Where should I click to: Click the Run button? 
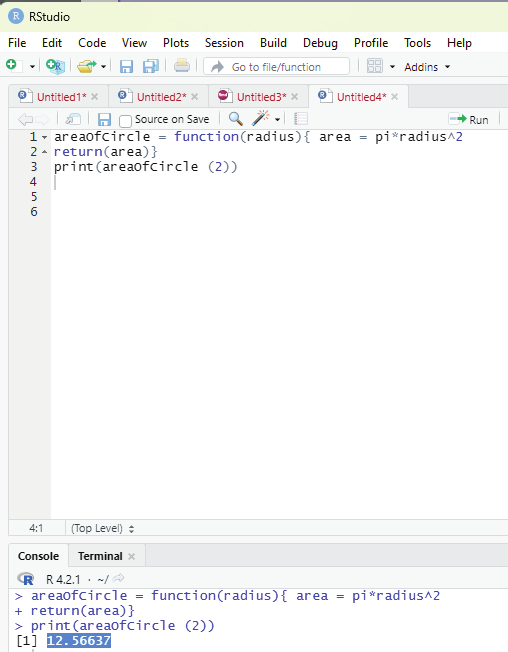469,120
